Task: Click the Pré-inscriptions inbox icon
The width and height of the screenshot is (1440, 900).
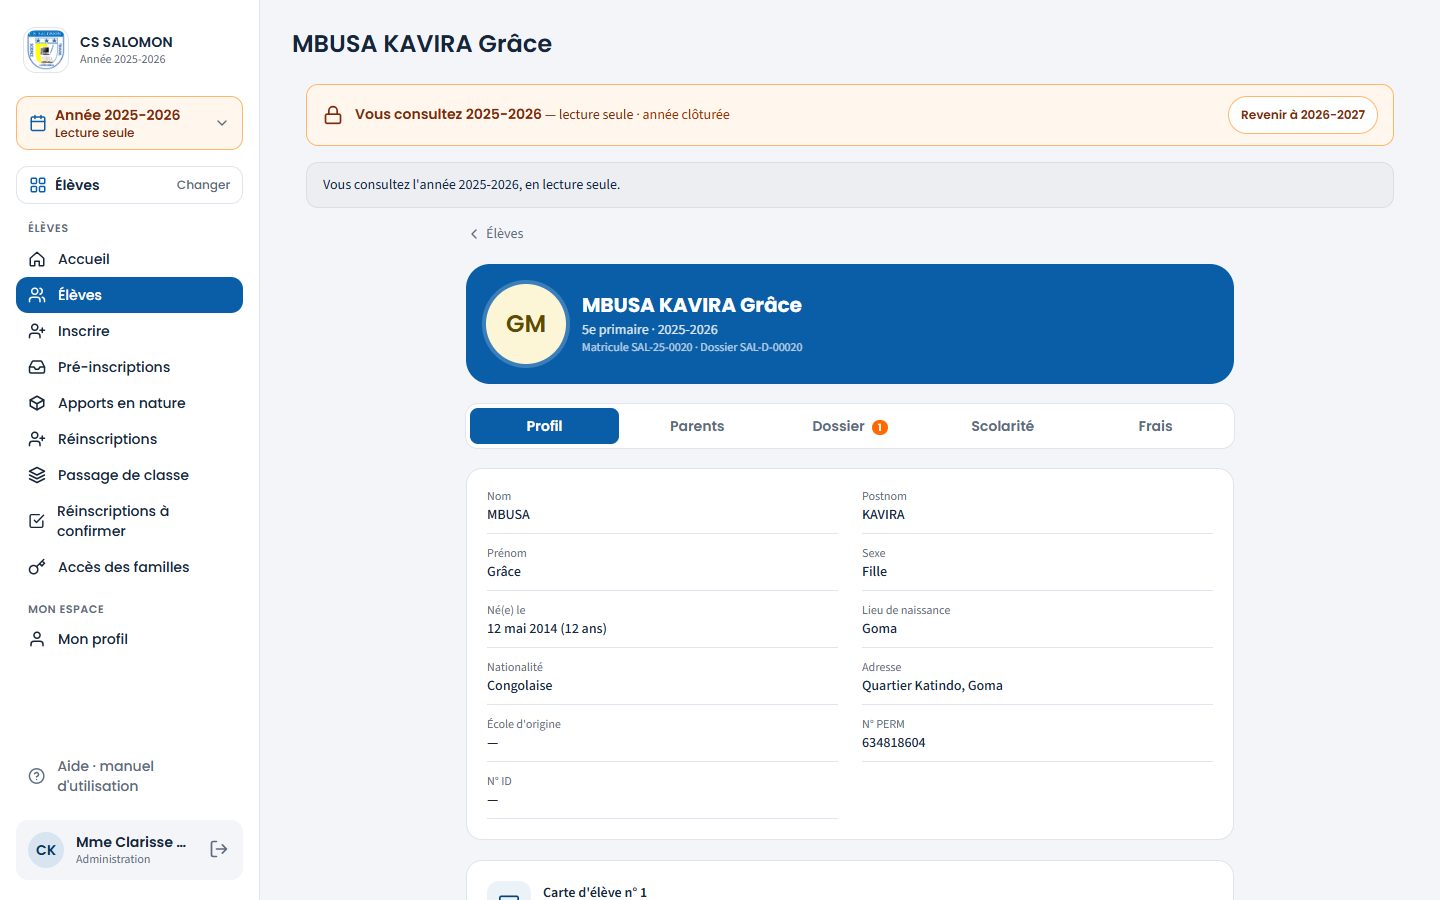Action: click(37, 367)
